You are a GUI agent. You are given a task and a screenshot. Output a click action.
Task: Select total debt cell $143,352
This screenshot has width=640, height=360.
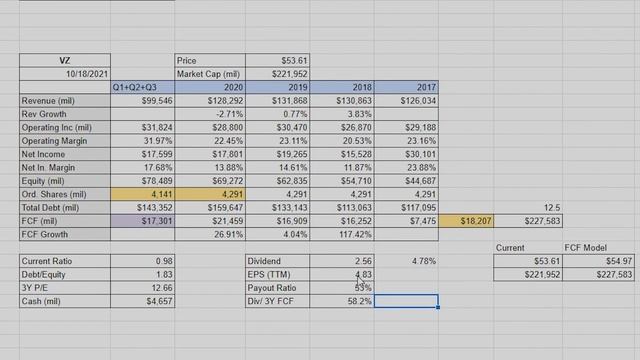(142, 208)
